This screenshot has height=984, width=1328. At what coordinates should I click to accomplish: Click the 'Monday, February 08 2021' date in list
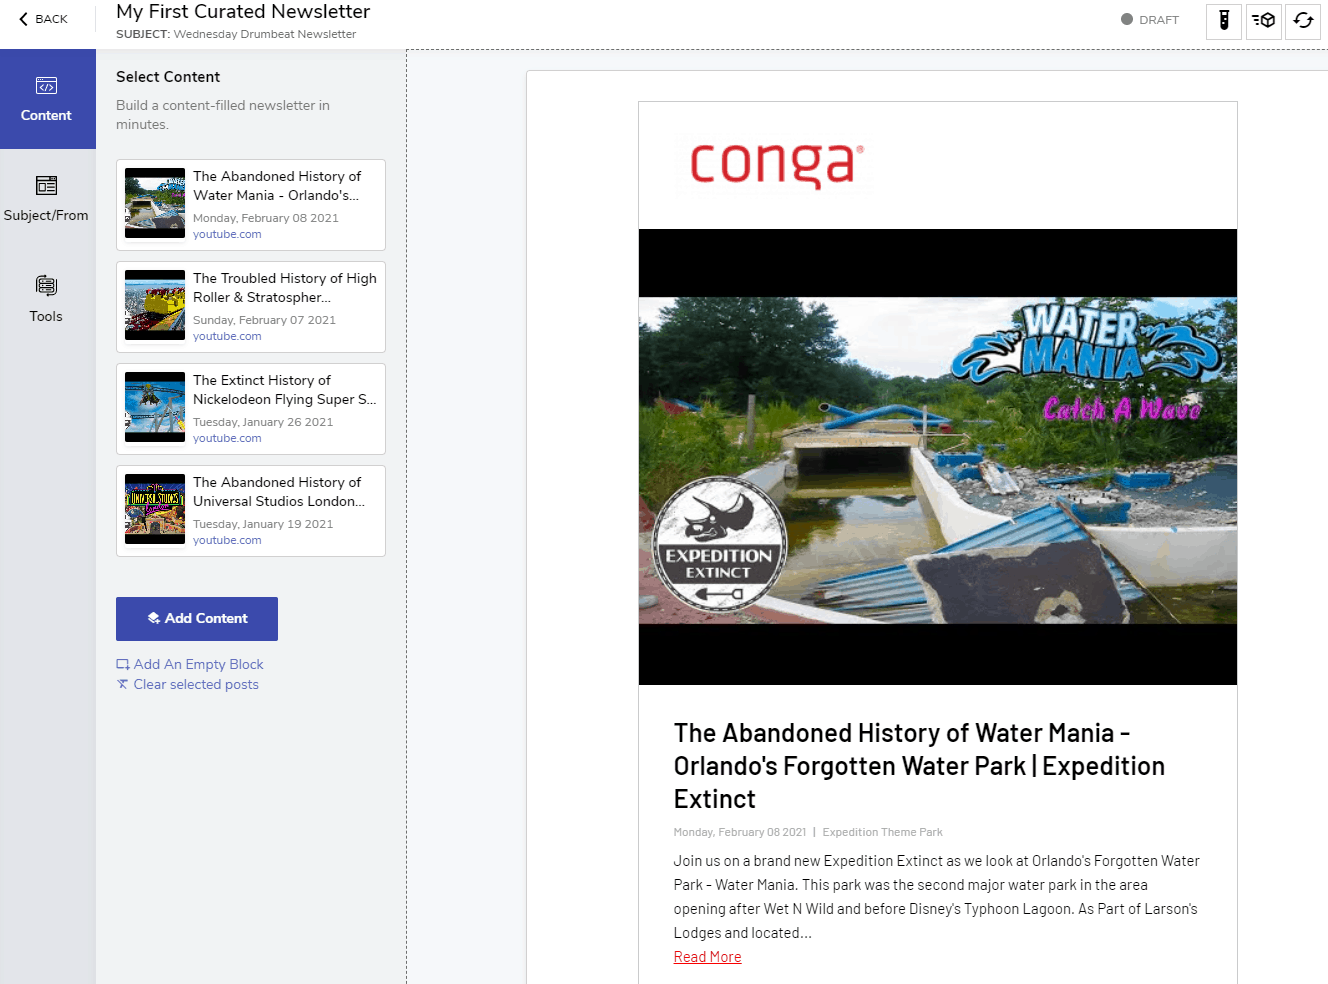pyautogui.click(x=266, y=218)
